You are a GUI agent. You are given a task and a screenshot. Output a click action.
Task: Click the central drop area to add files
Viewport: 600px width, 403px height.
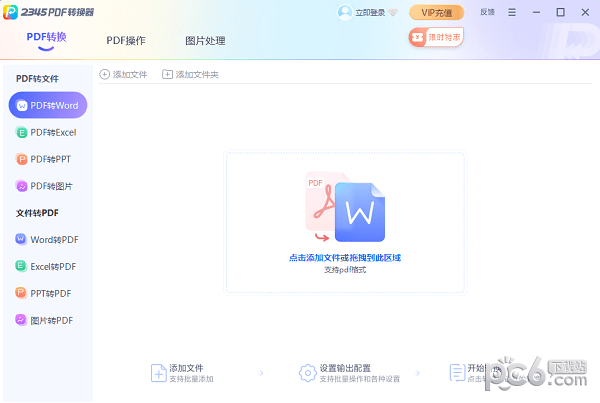pyautogui.click(x=345, y=223)
